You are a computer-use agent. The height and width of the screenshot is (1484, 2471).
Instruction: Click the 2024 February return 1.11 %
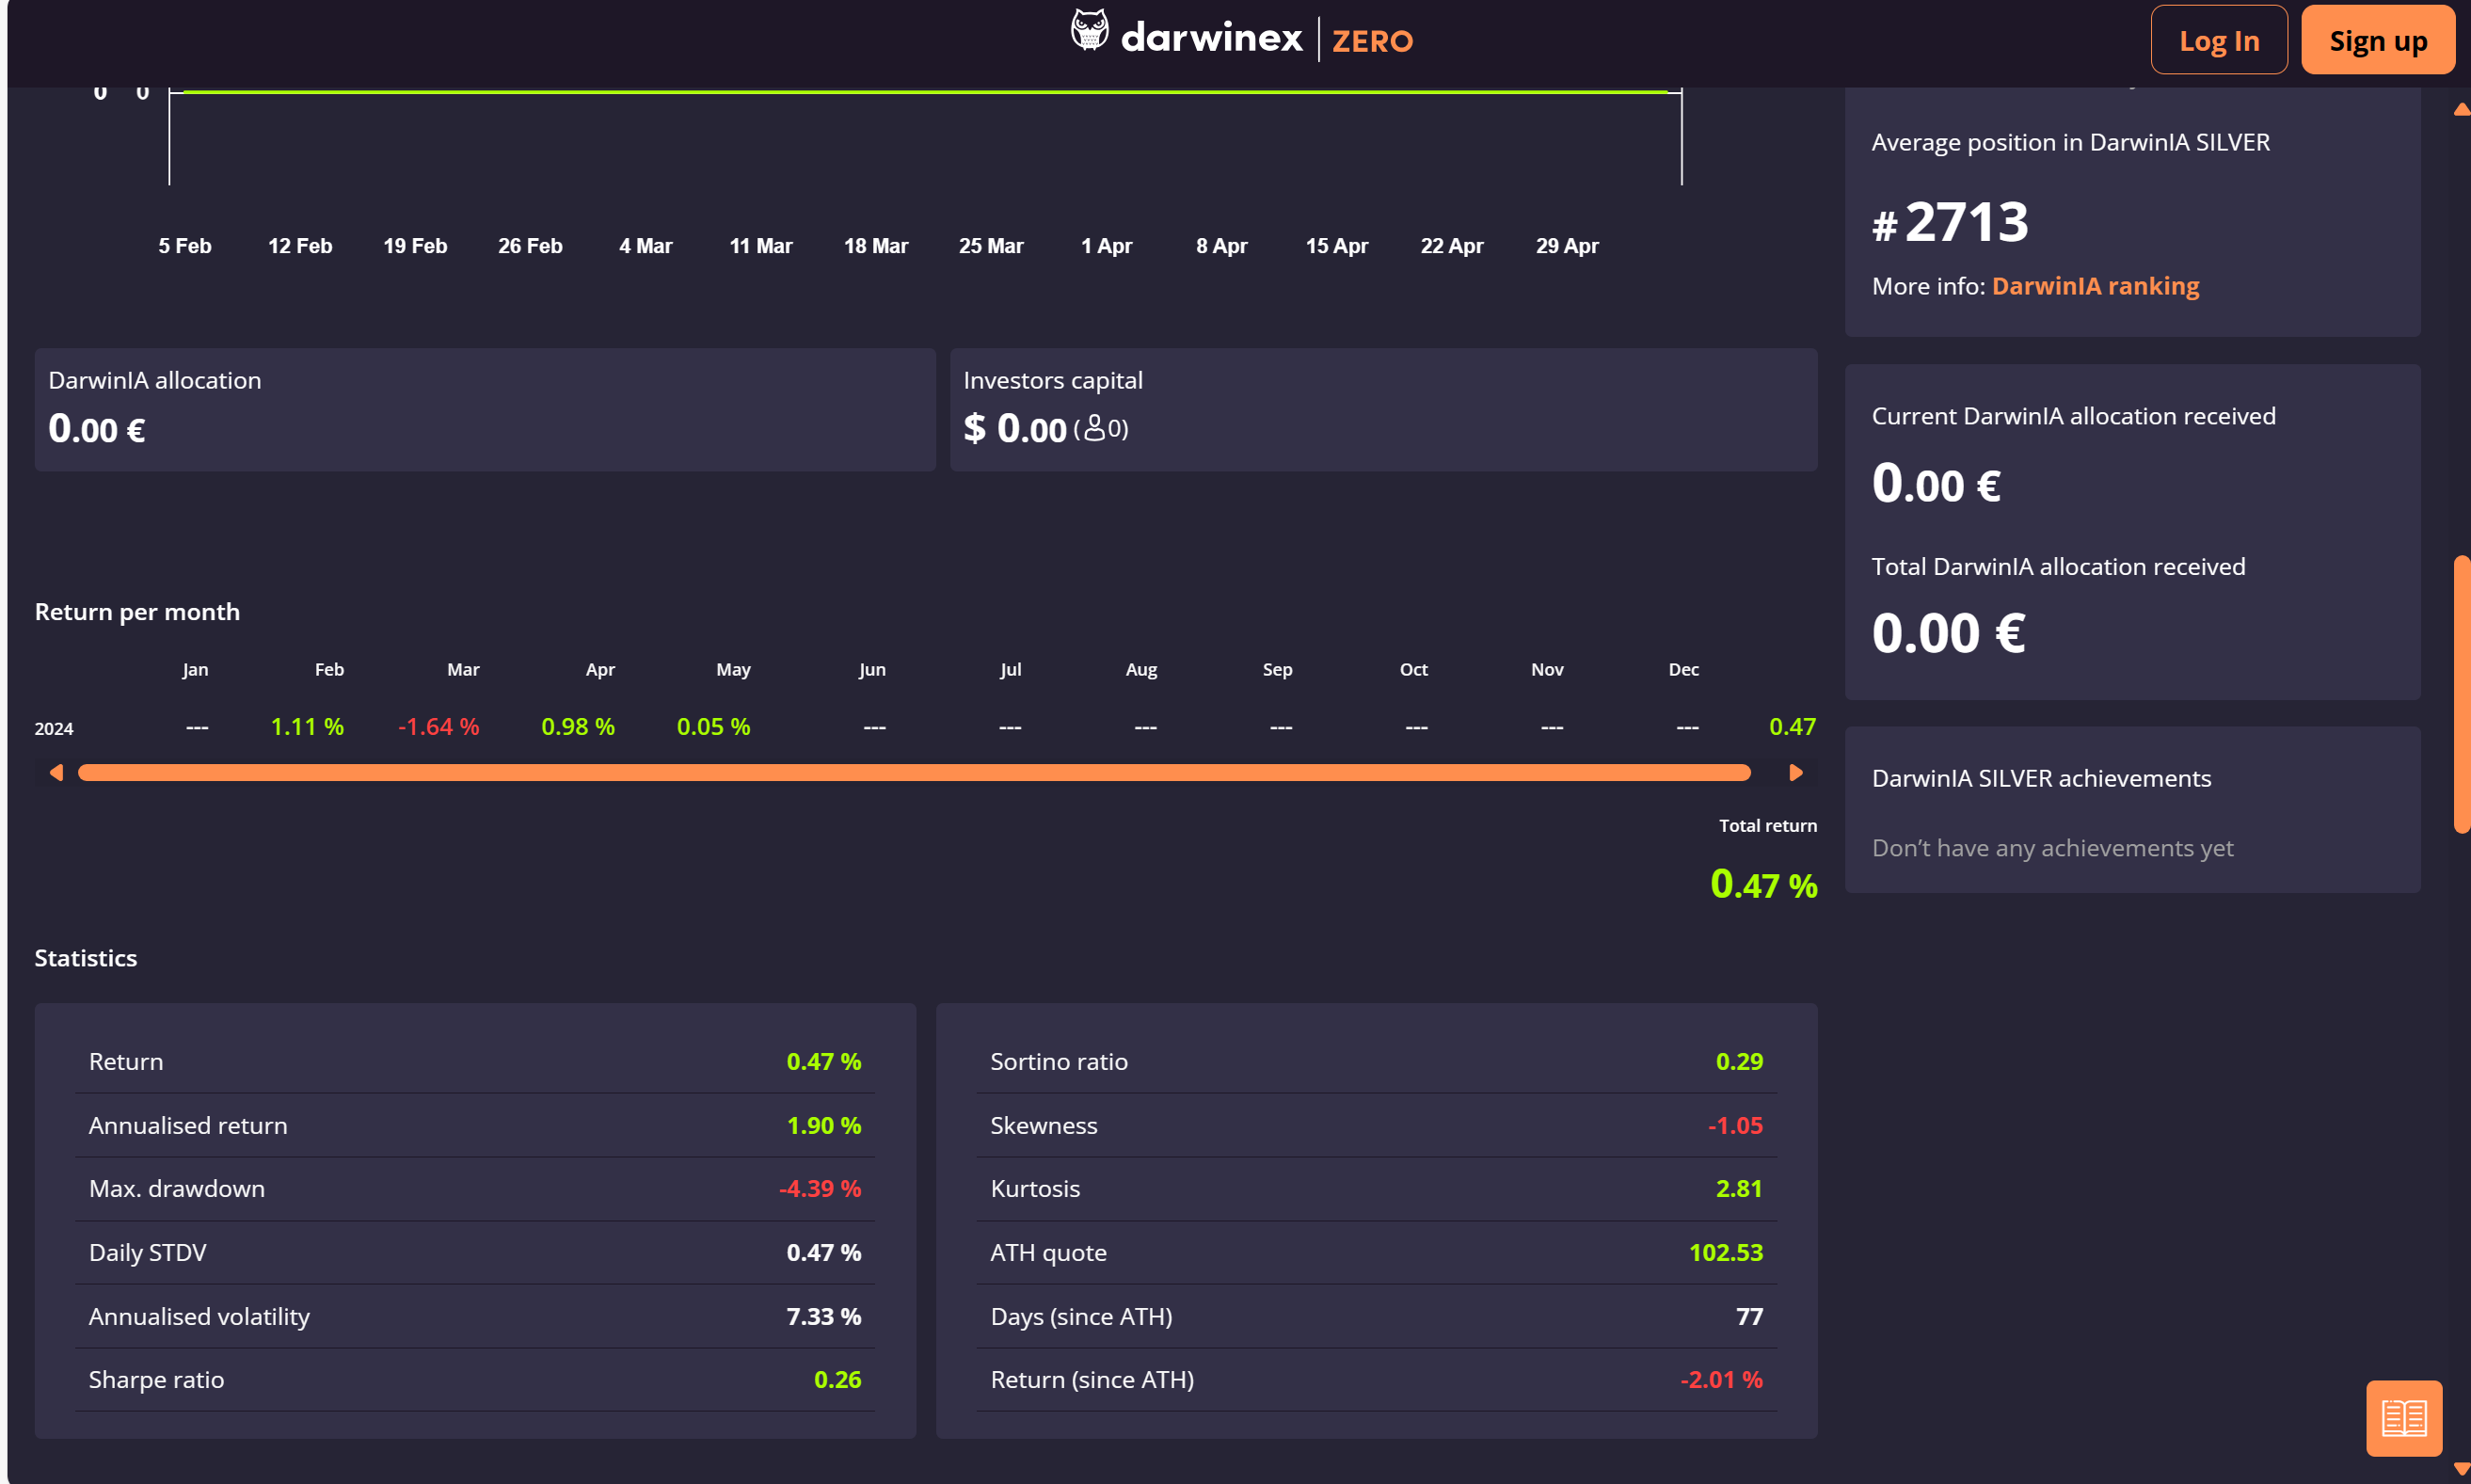[x=307, y=727]
